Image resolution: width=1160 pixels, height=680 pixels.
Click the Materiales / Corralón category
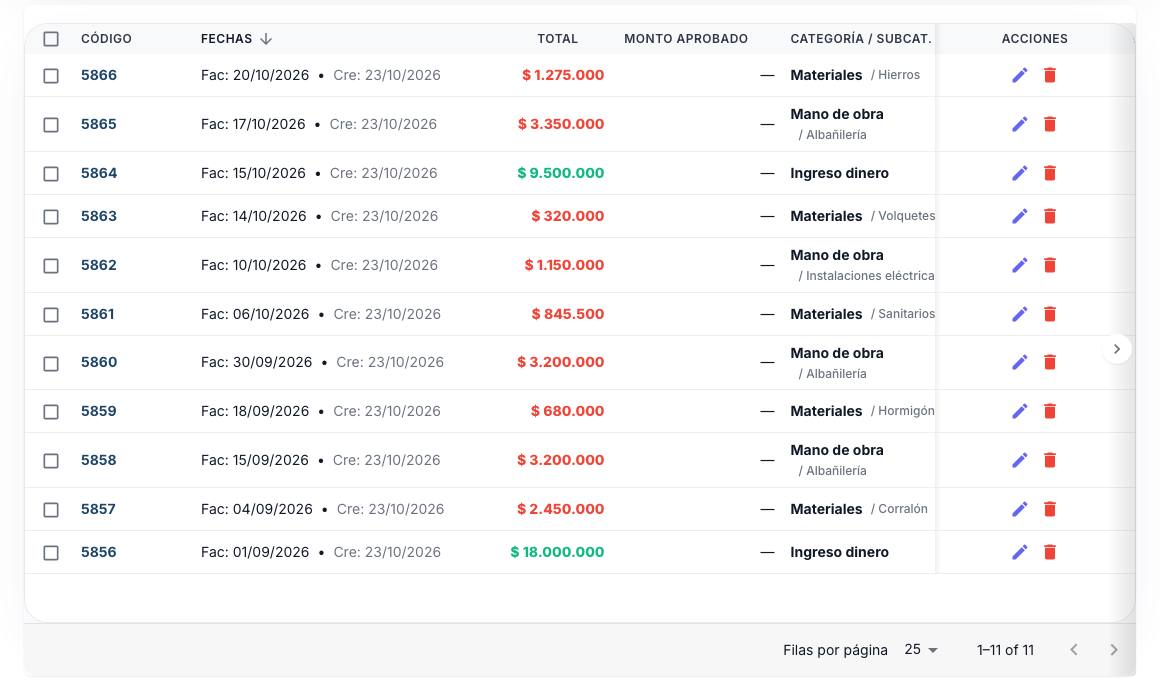coord(859,509)
